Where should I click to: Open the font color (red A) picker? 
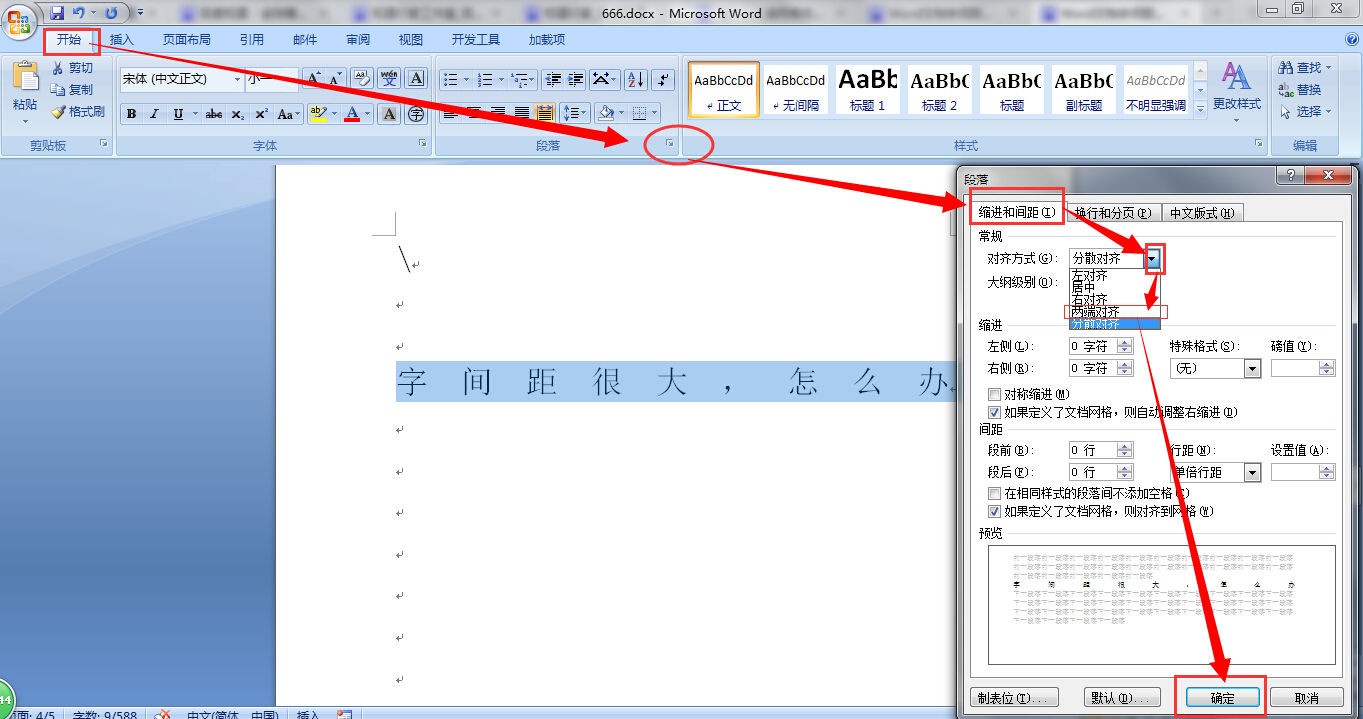pos(367,114)
